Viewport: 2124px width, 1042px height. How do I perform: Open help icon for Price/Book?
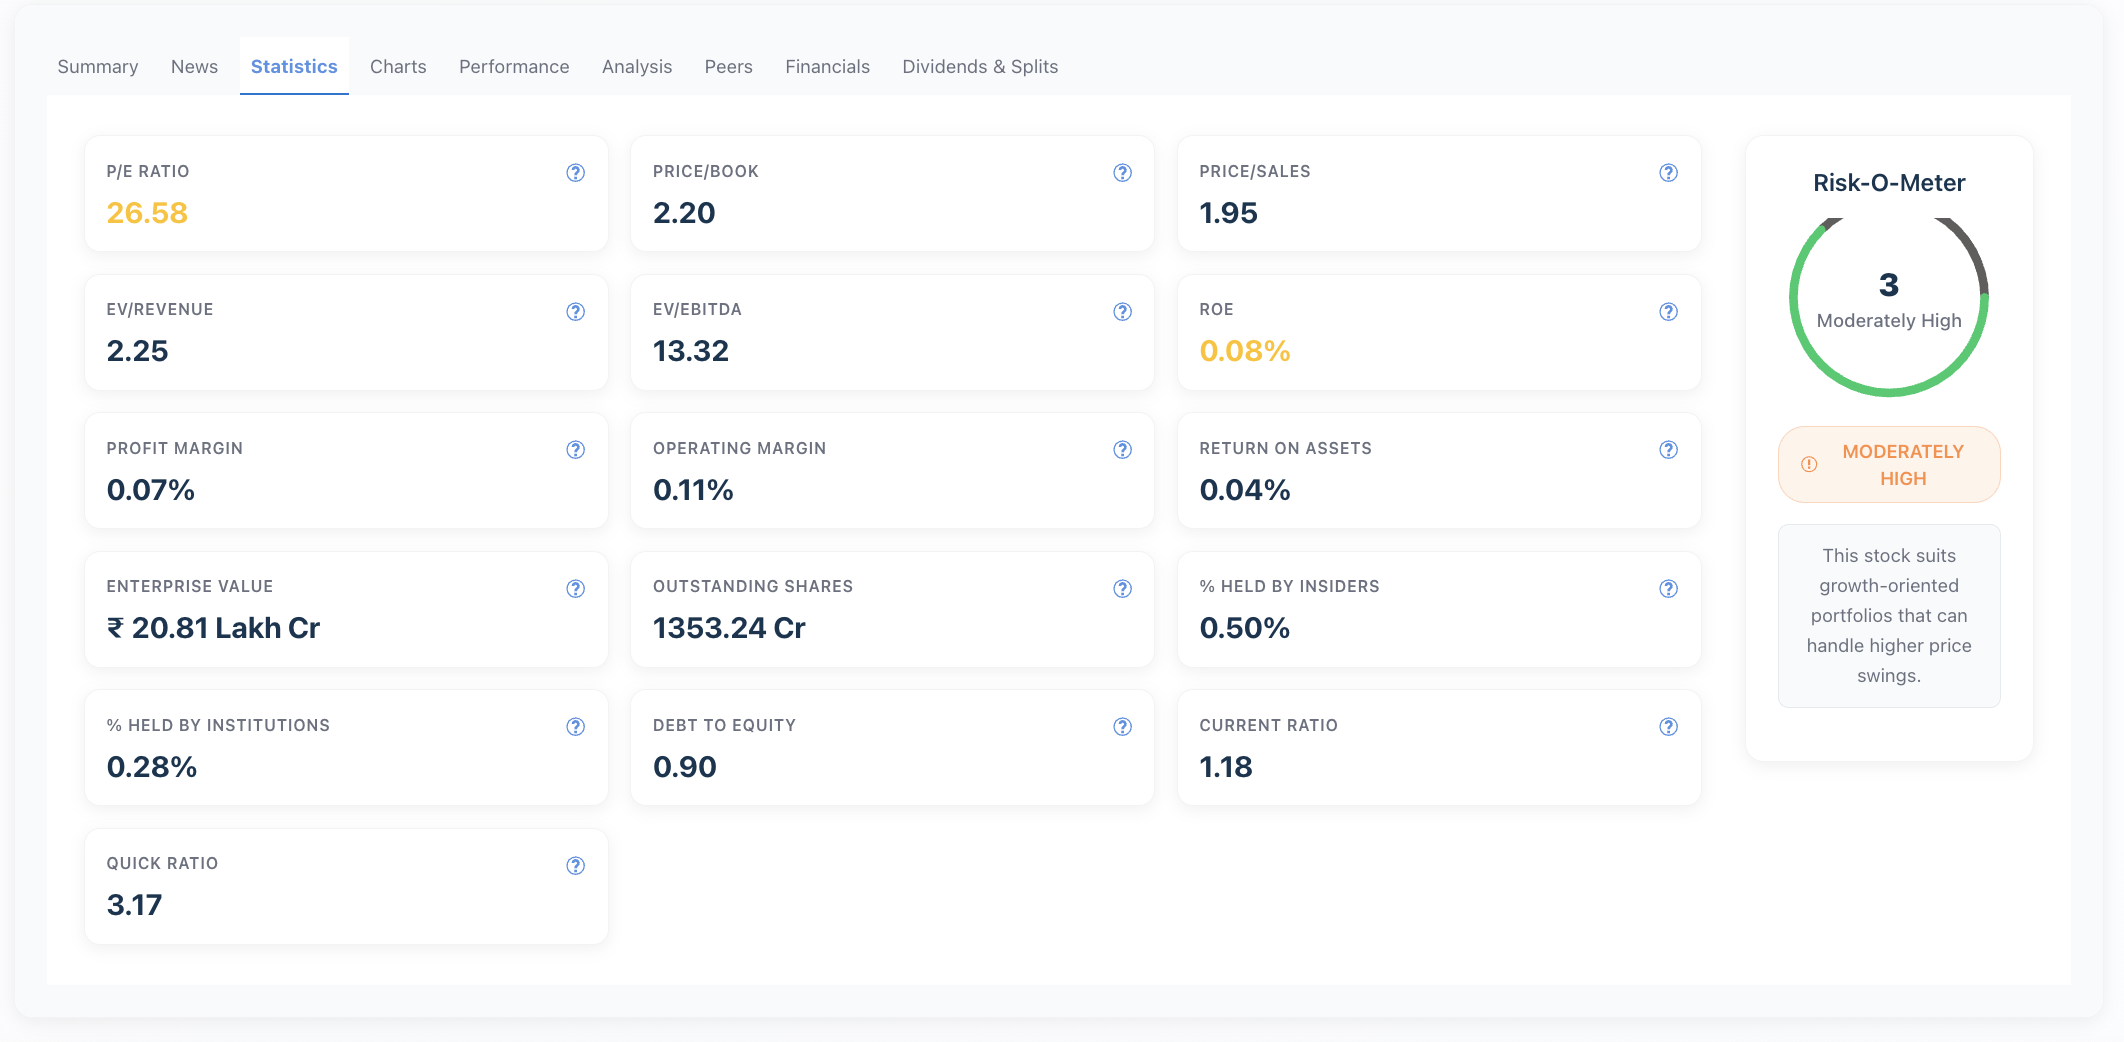click(1122, 173)
